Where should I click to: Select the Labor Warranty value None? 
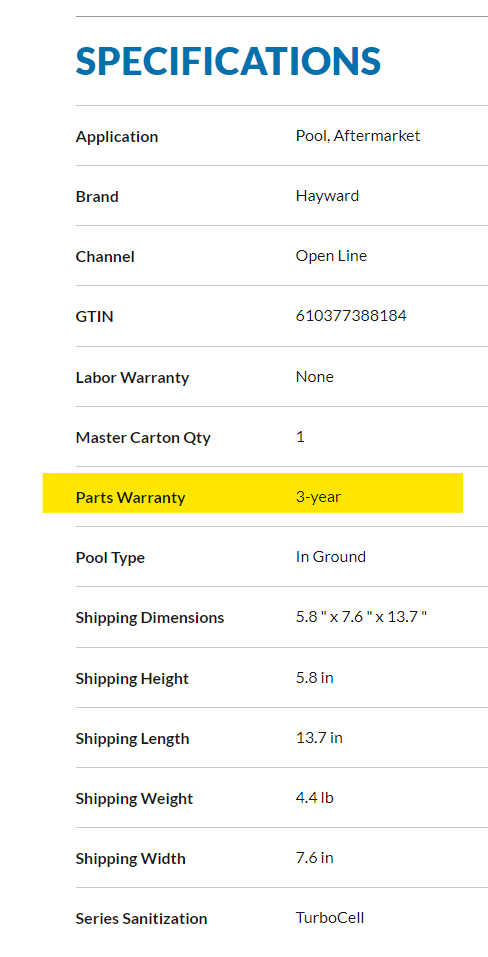[x=315, y=377]
